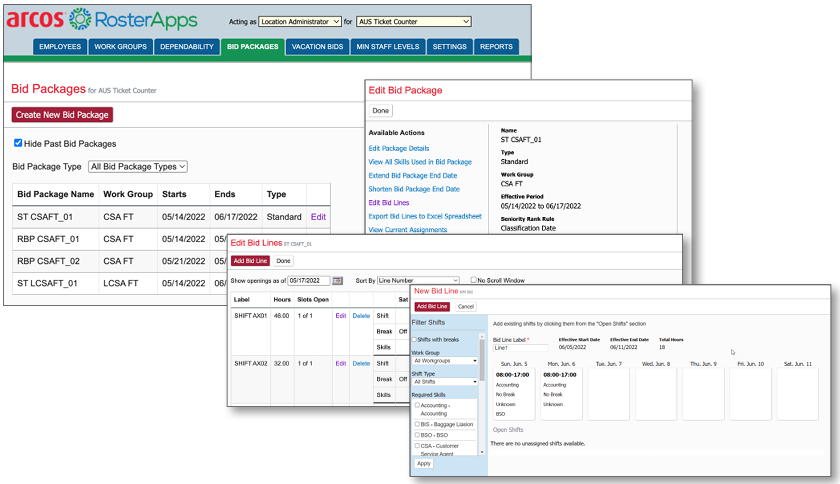840x484 pixels.
Task: Click Delete for SHIFT AX01 row
Action: pos(360,315)
